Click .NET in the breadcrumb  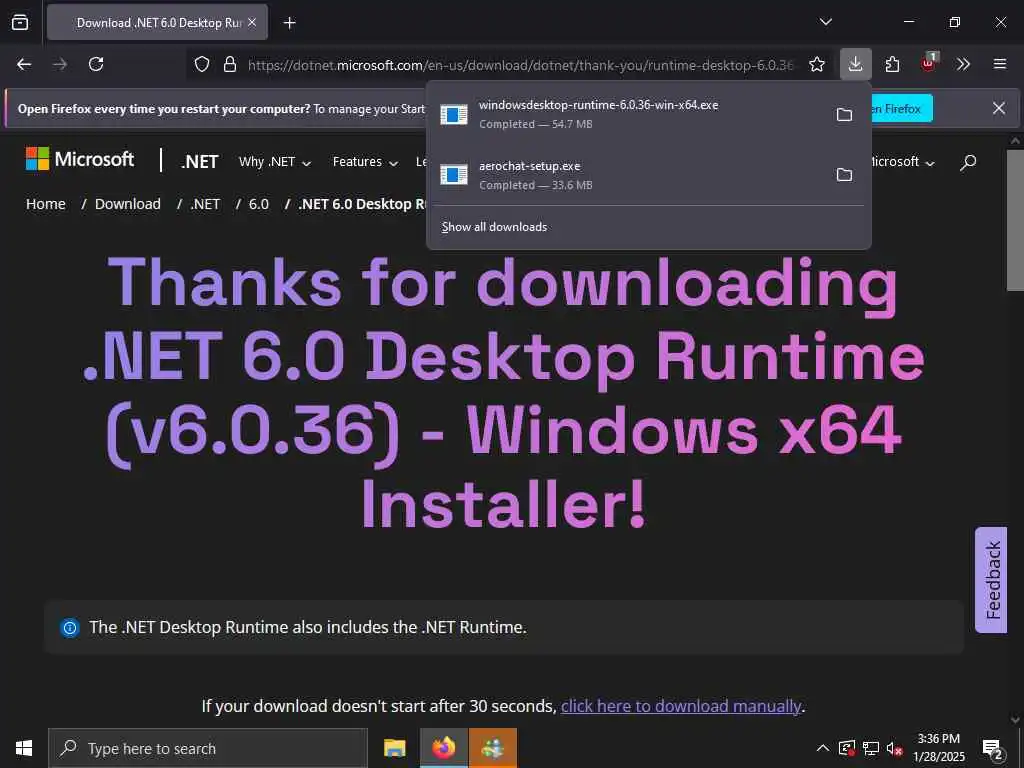click(205, 204)
